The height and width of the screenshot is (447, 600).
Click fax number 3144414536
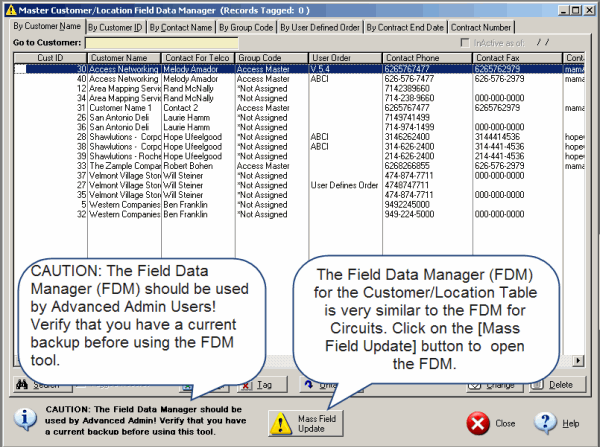497,137
